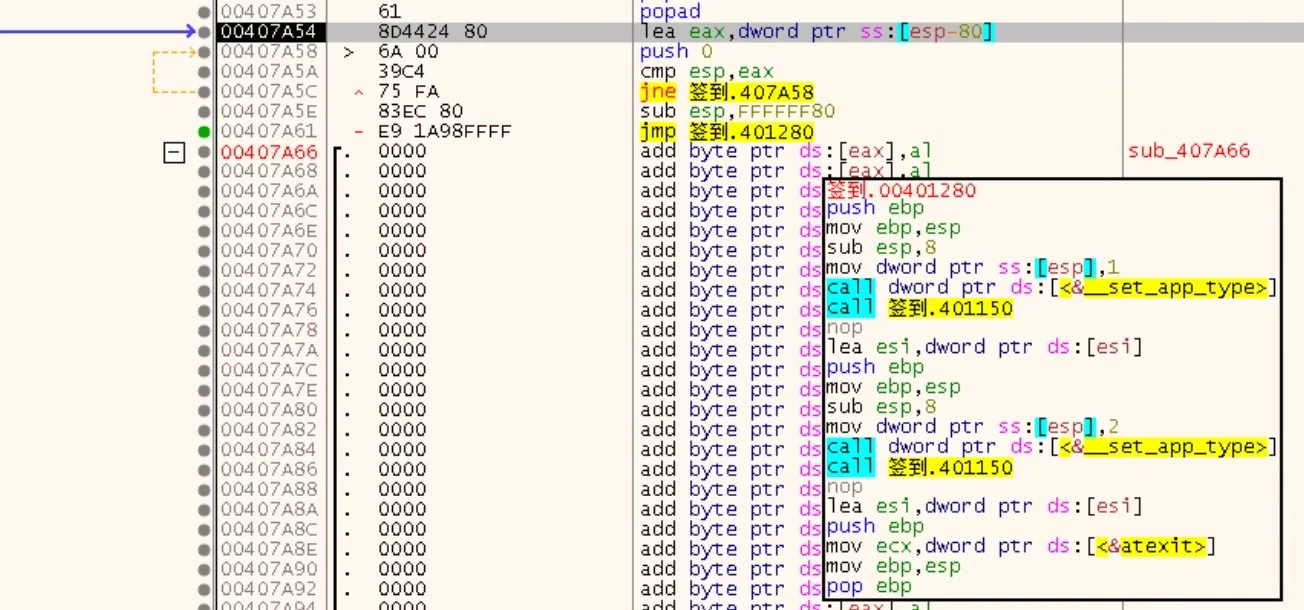
Task: Select address 00407A84 in disassembly
Action: tap(267, 449)
